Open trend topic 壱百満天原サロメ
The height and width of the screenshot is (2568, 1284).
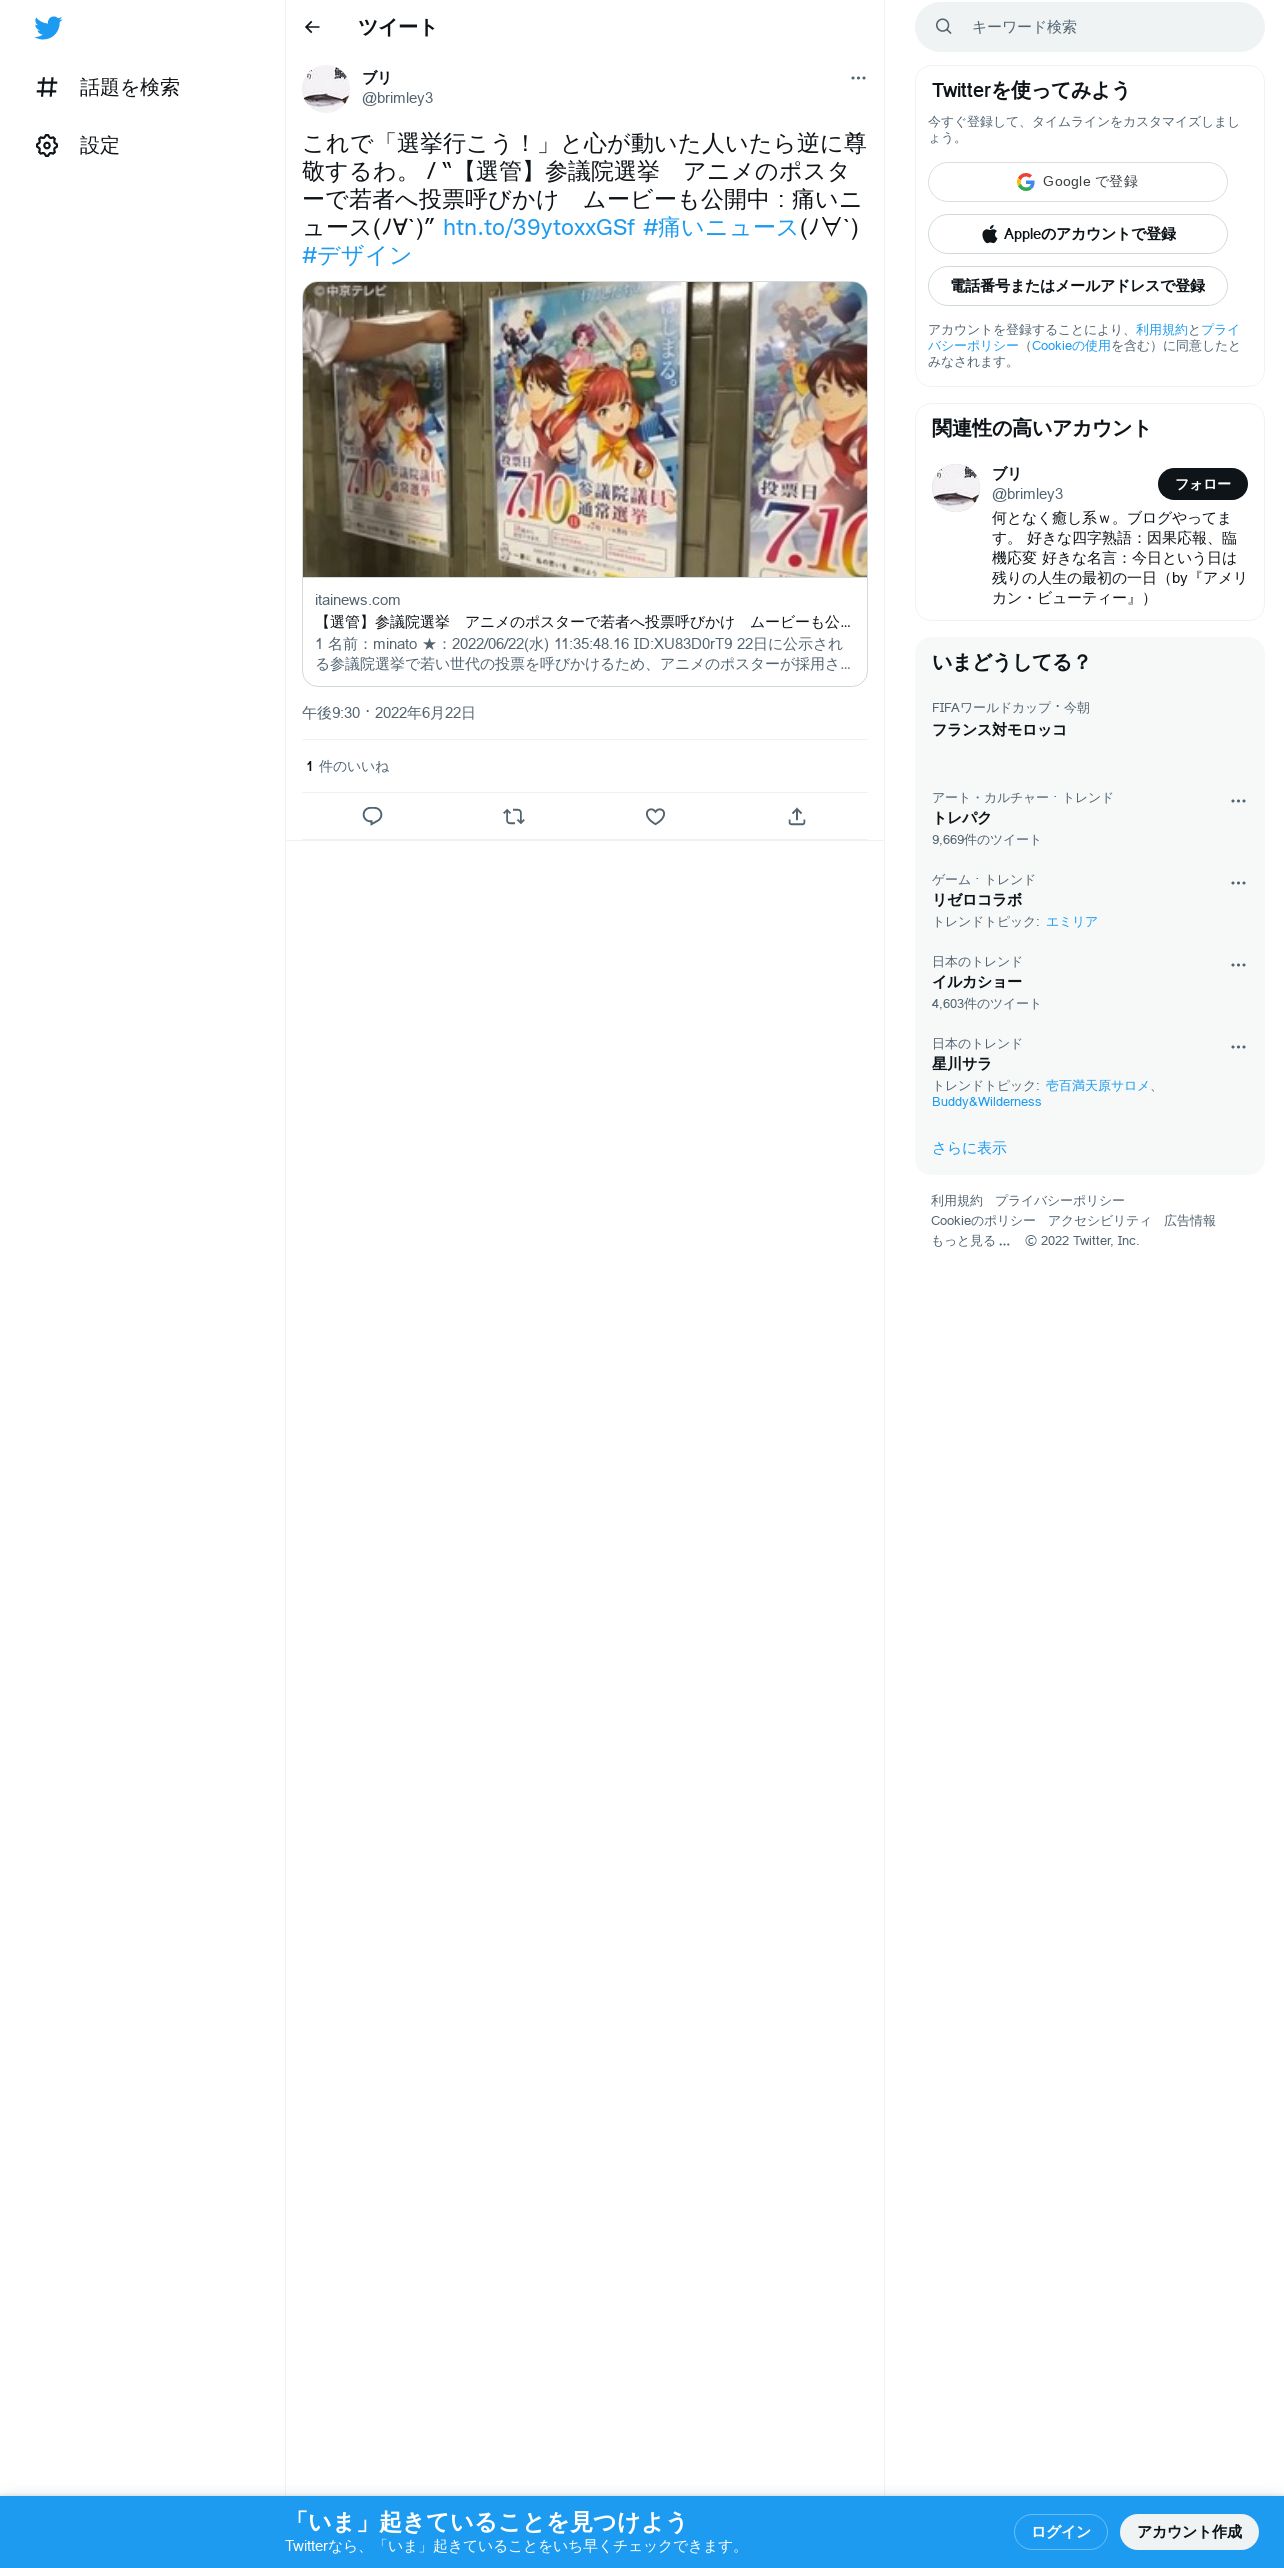(x=1097, y=1086)
